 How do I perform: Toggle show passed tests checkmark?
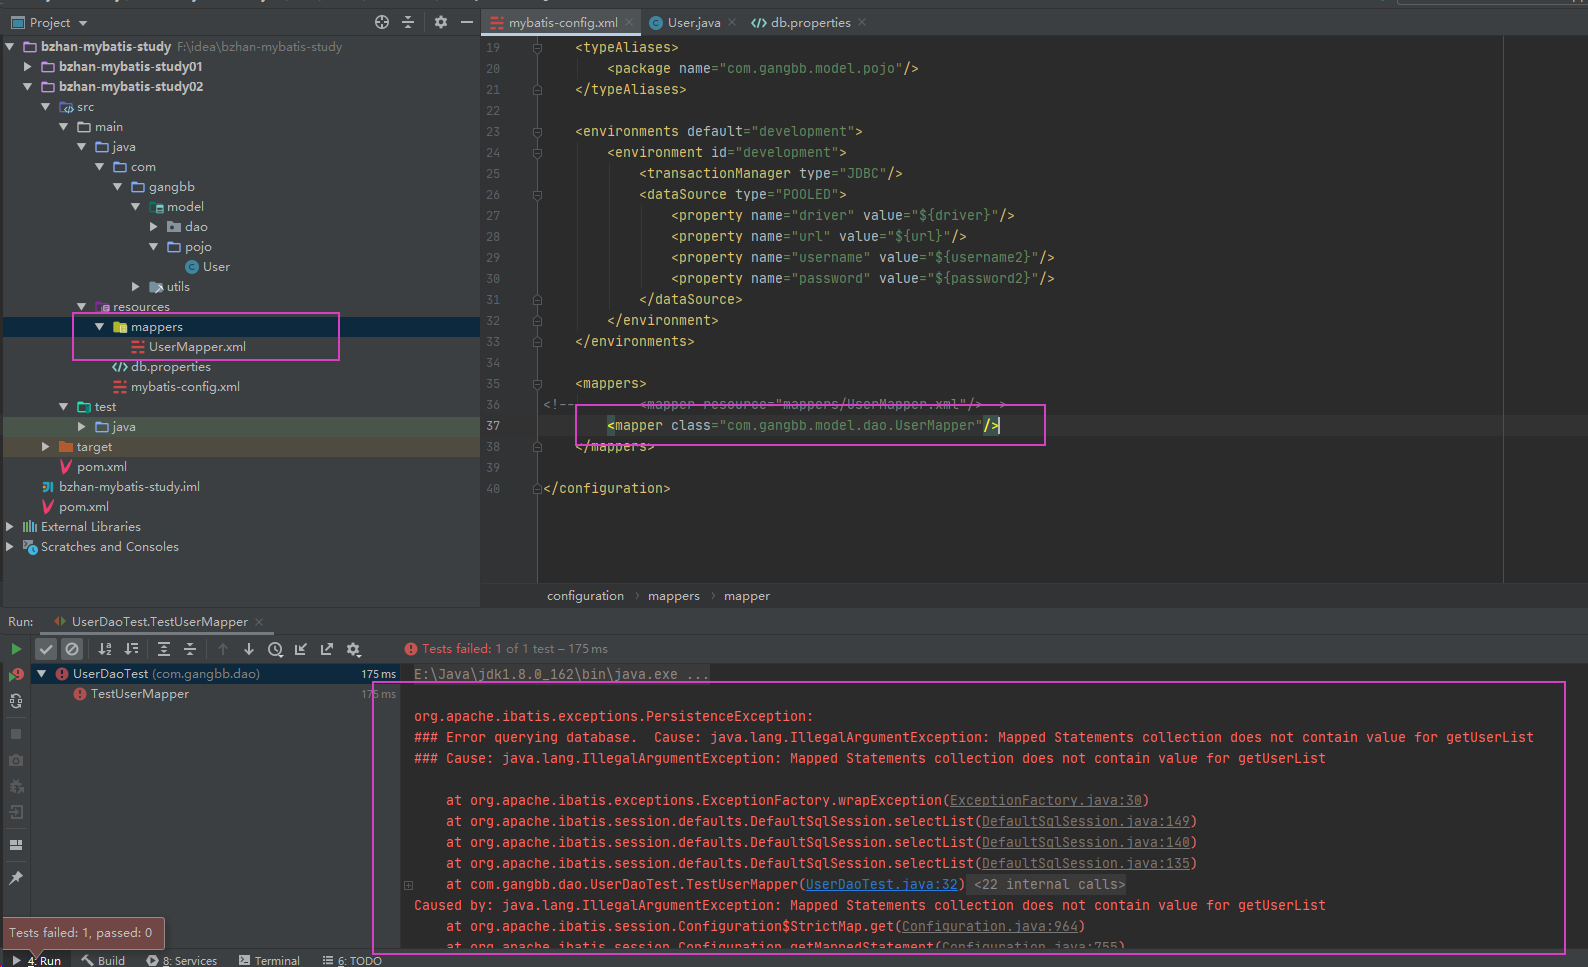(46, 649)
